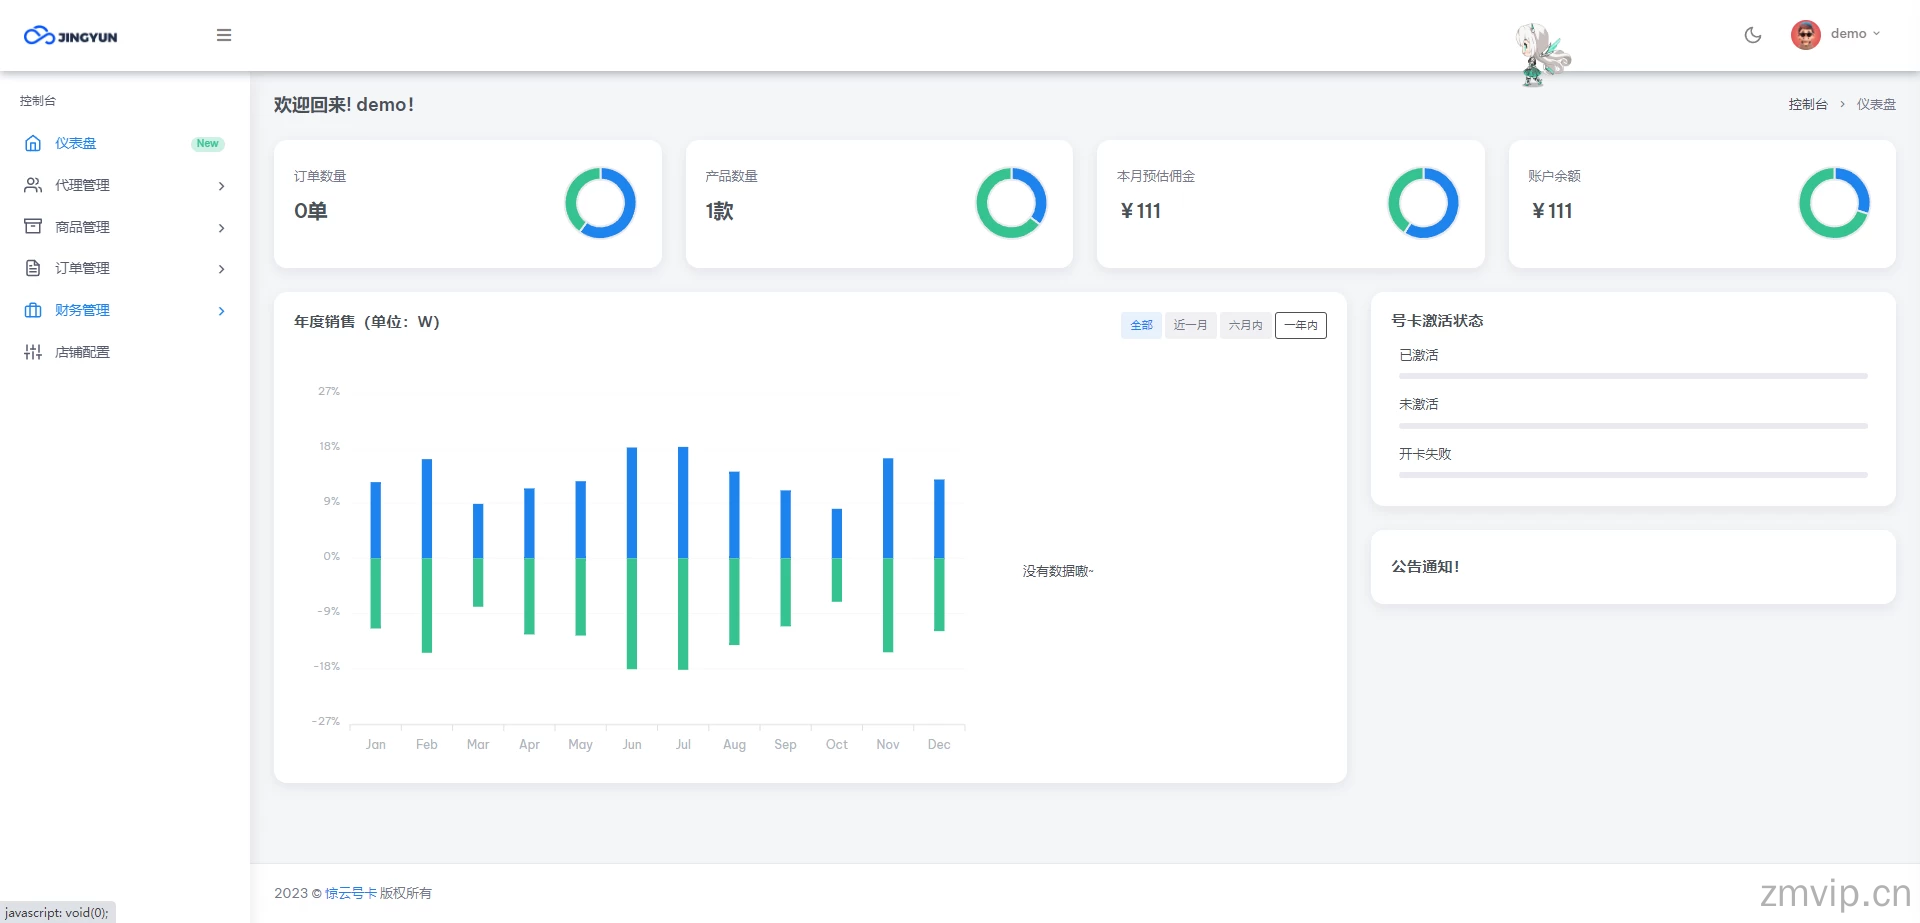Click the 公告通知! heading

click(1425, 566)
